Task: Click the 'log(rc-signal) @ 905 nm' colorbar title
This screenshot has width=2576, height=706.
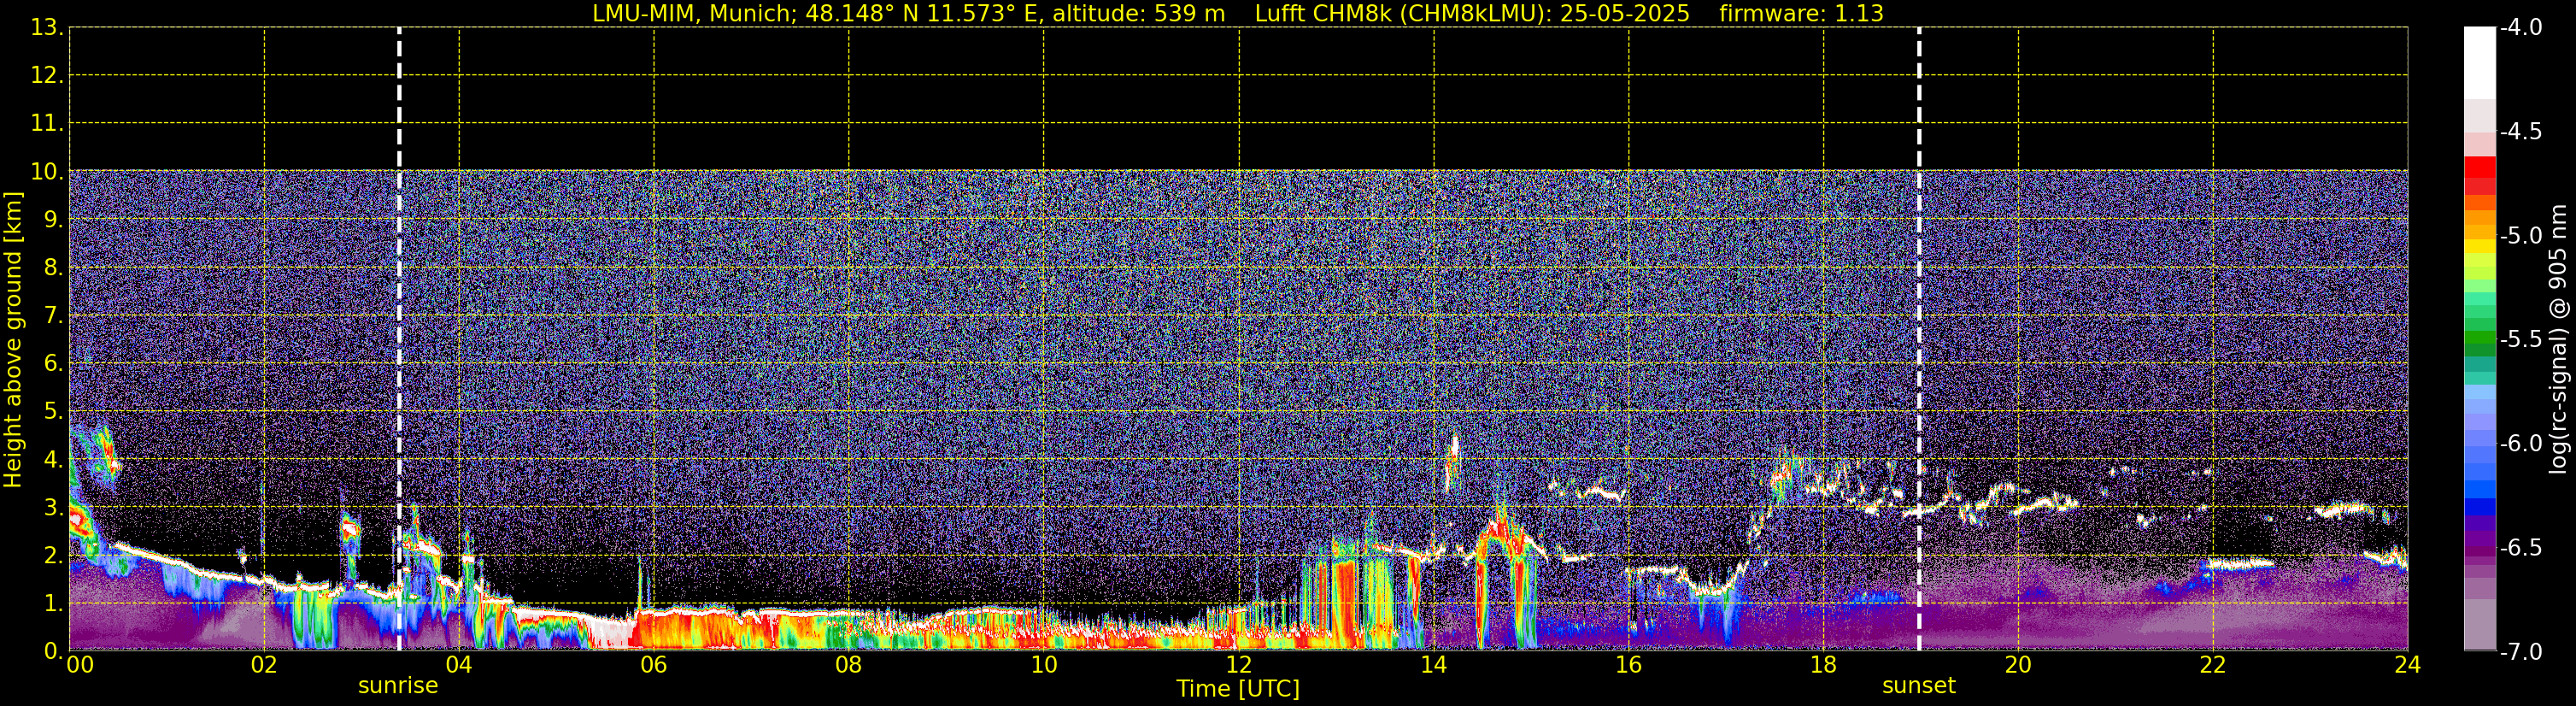Action: 2558,339
